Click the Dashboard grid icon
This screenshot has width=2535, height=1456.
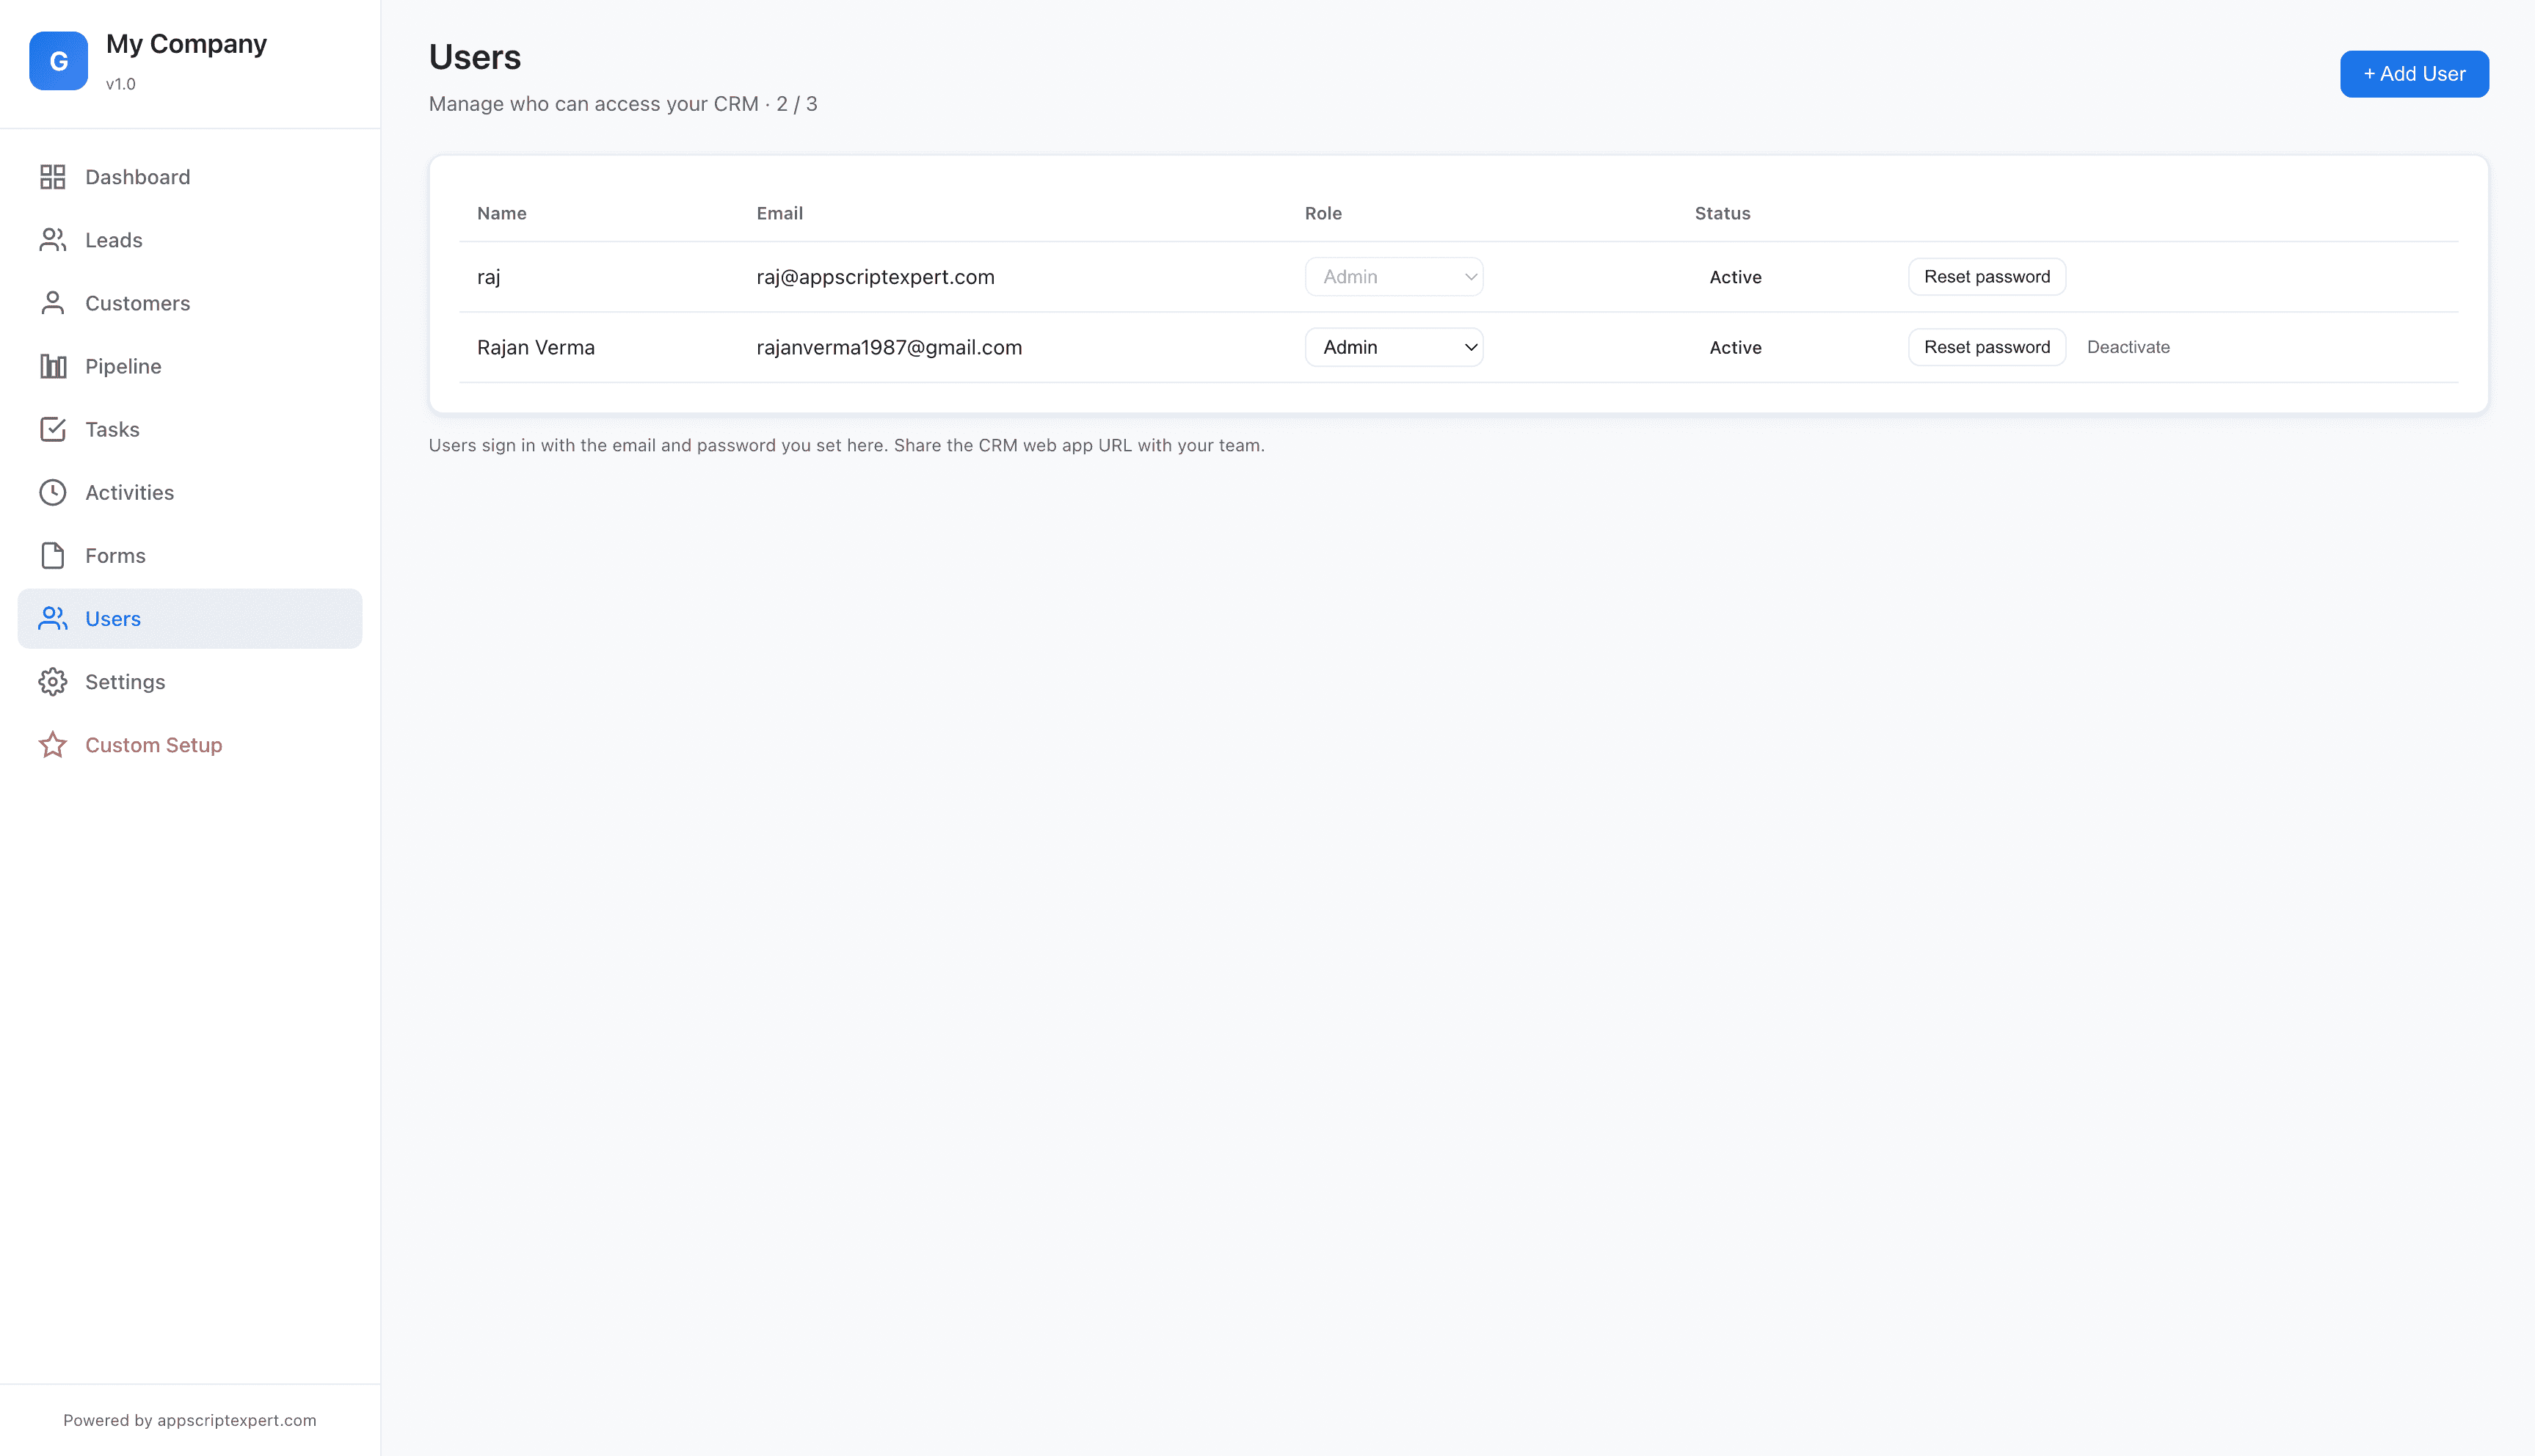coord(53,177)
